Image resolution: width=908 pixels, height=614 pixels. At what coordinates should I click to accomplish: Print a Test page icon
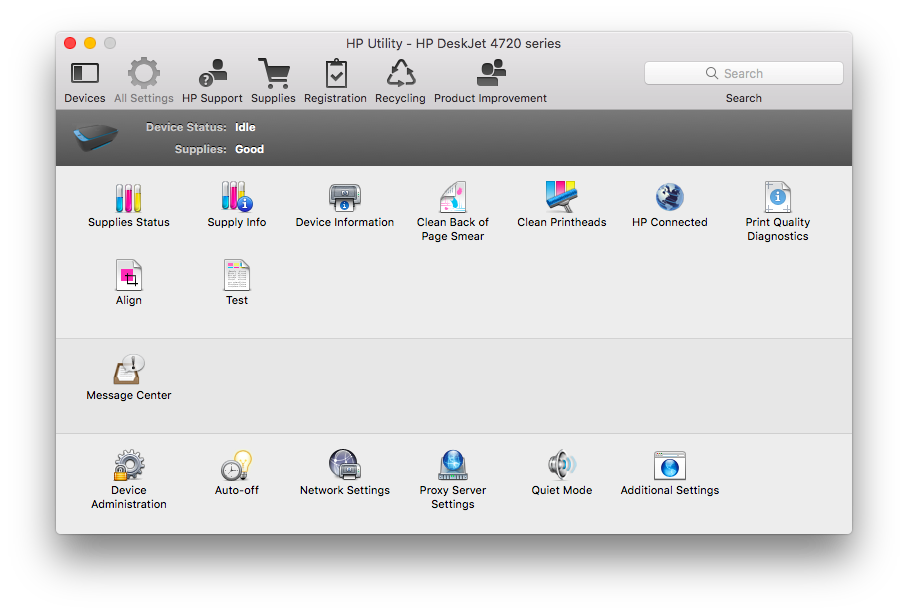[237, 275]
